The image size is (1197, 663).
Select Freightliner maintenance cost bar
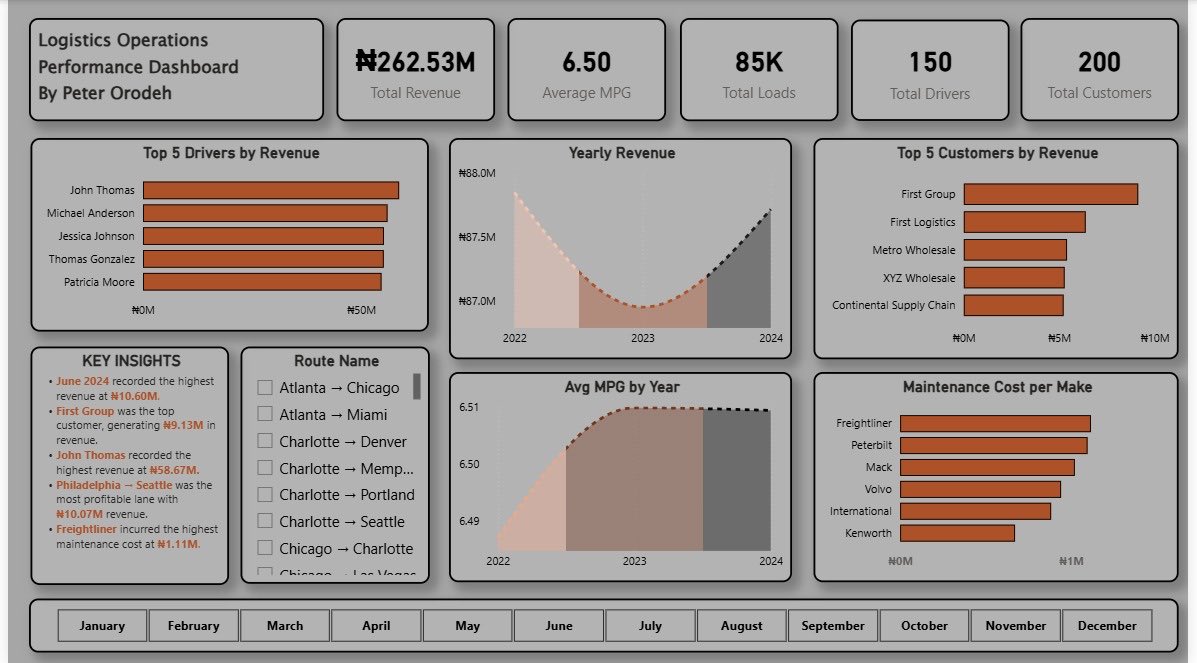(x=995, y=423)
